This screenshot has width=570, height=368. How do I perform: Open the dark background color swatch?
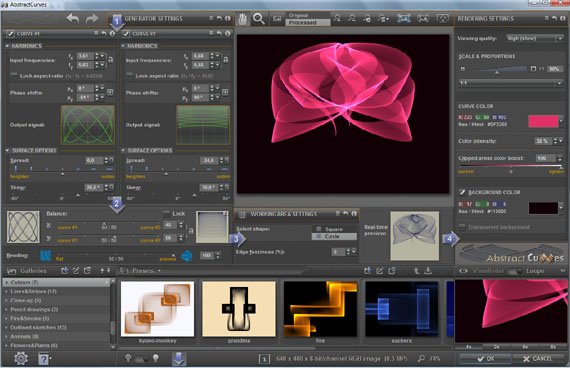coord(543,208)
